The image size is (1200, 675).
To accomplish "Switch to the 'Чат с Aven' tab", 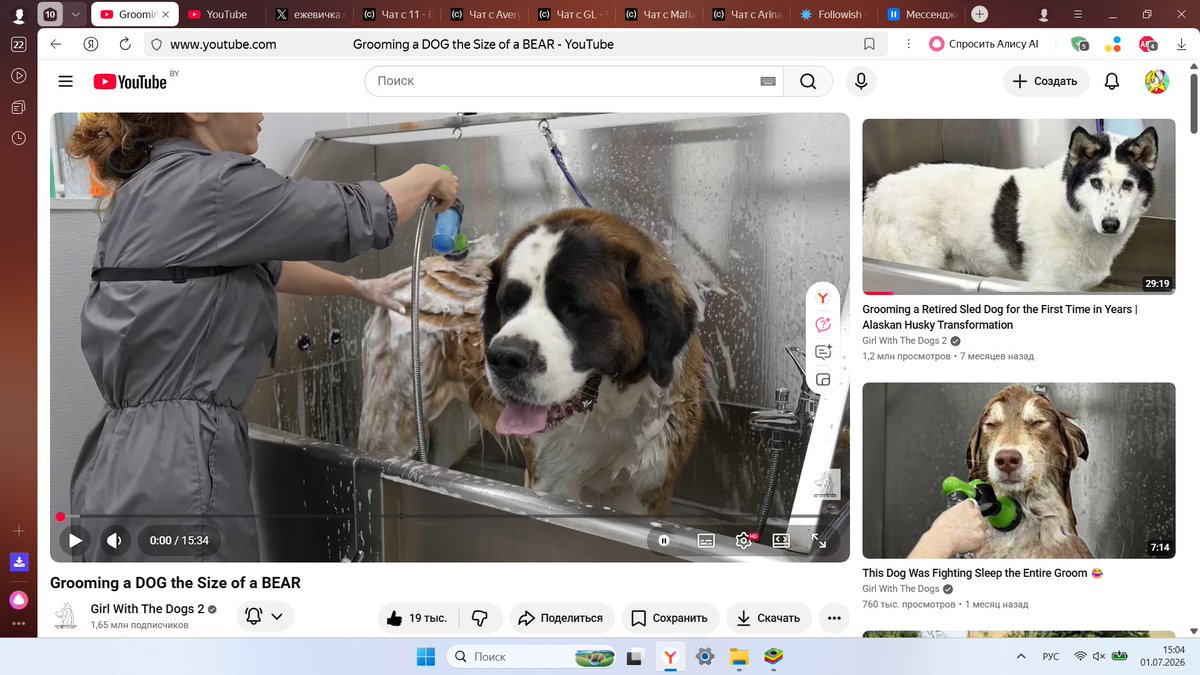I will pyautogui.click(x=485, y=14).
